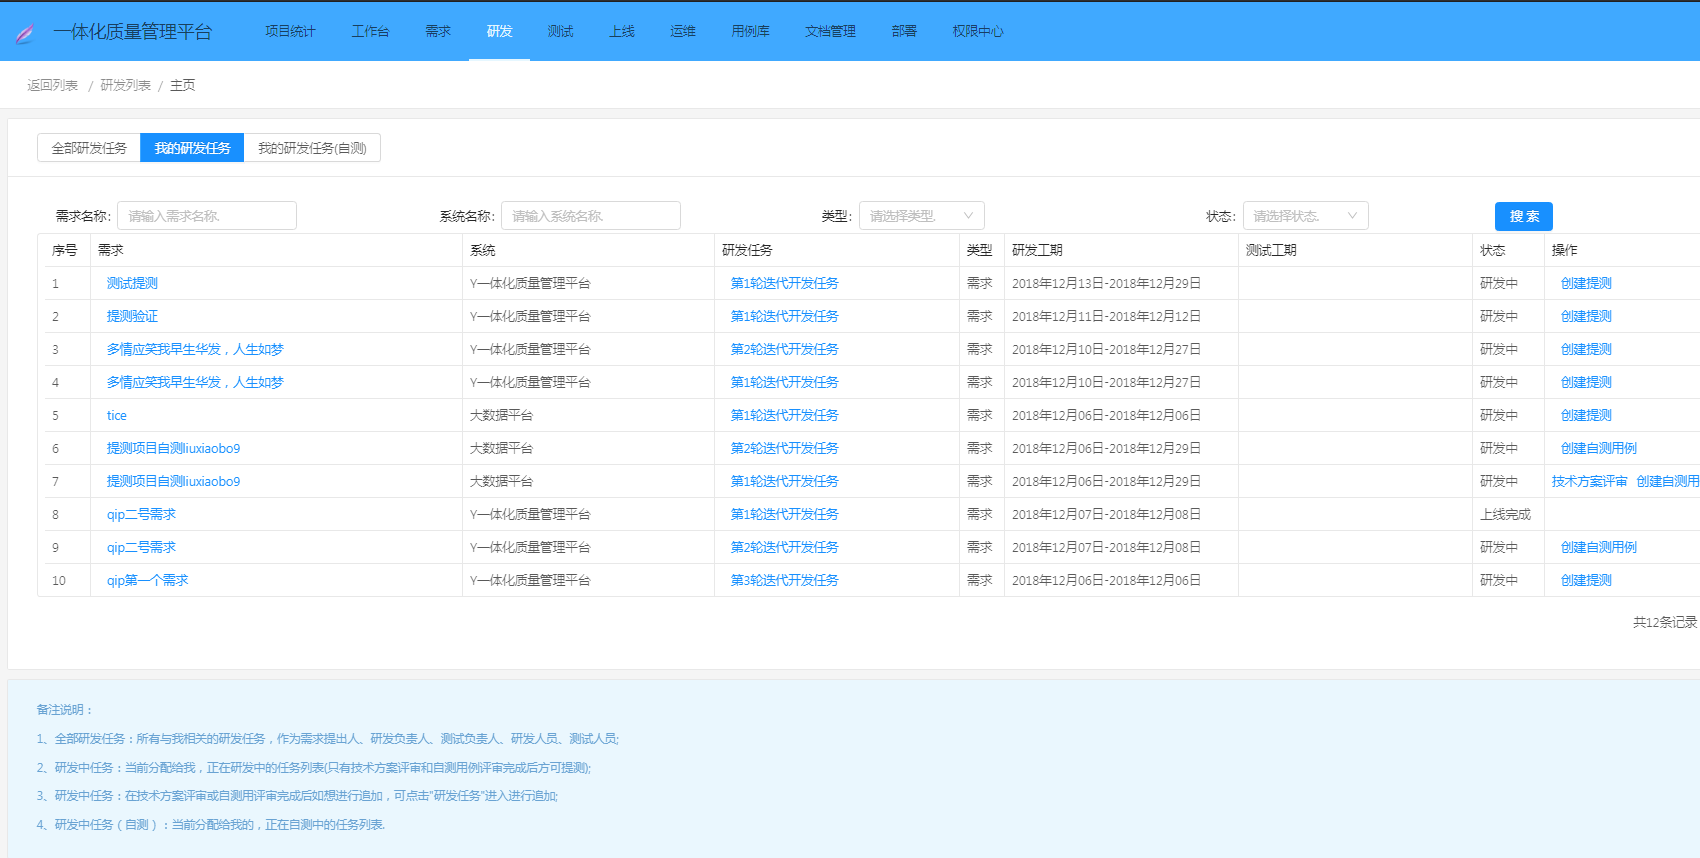Open row 4 requirement 多情应笑我早生华发
This screenshot has height=858, width=1700.
(x=195, y=382)
